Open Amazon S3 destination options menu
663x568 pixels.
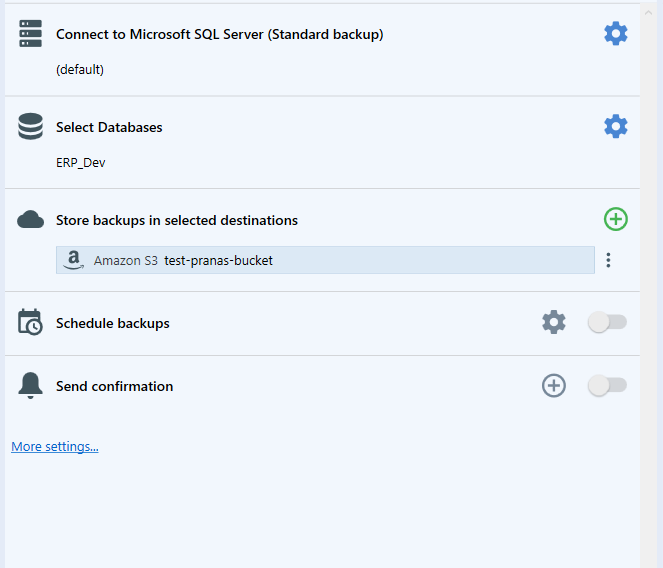coord(608,260)
